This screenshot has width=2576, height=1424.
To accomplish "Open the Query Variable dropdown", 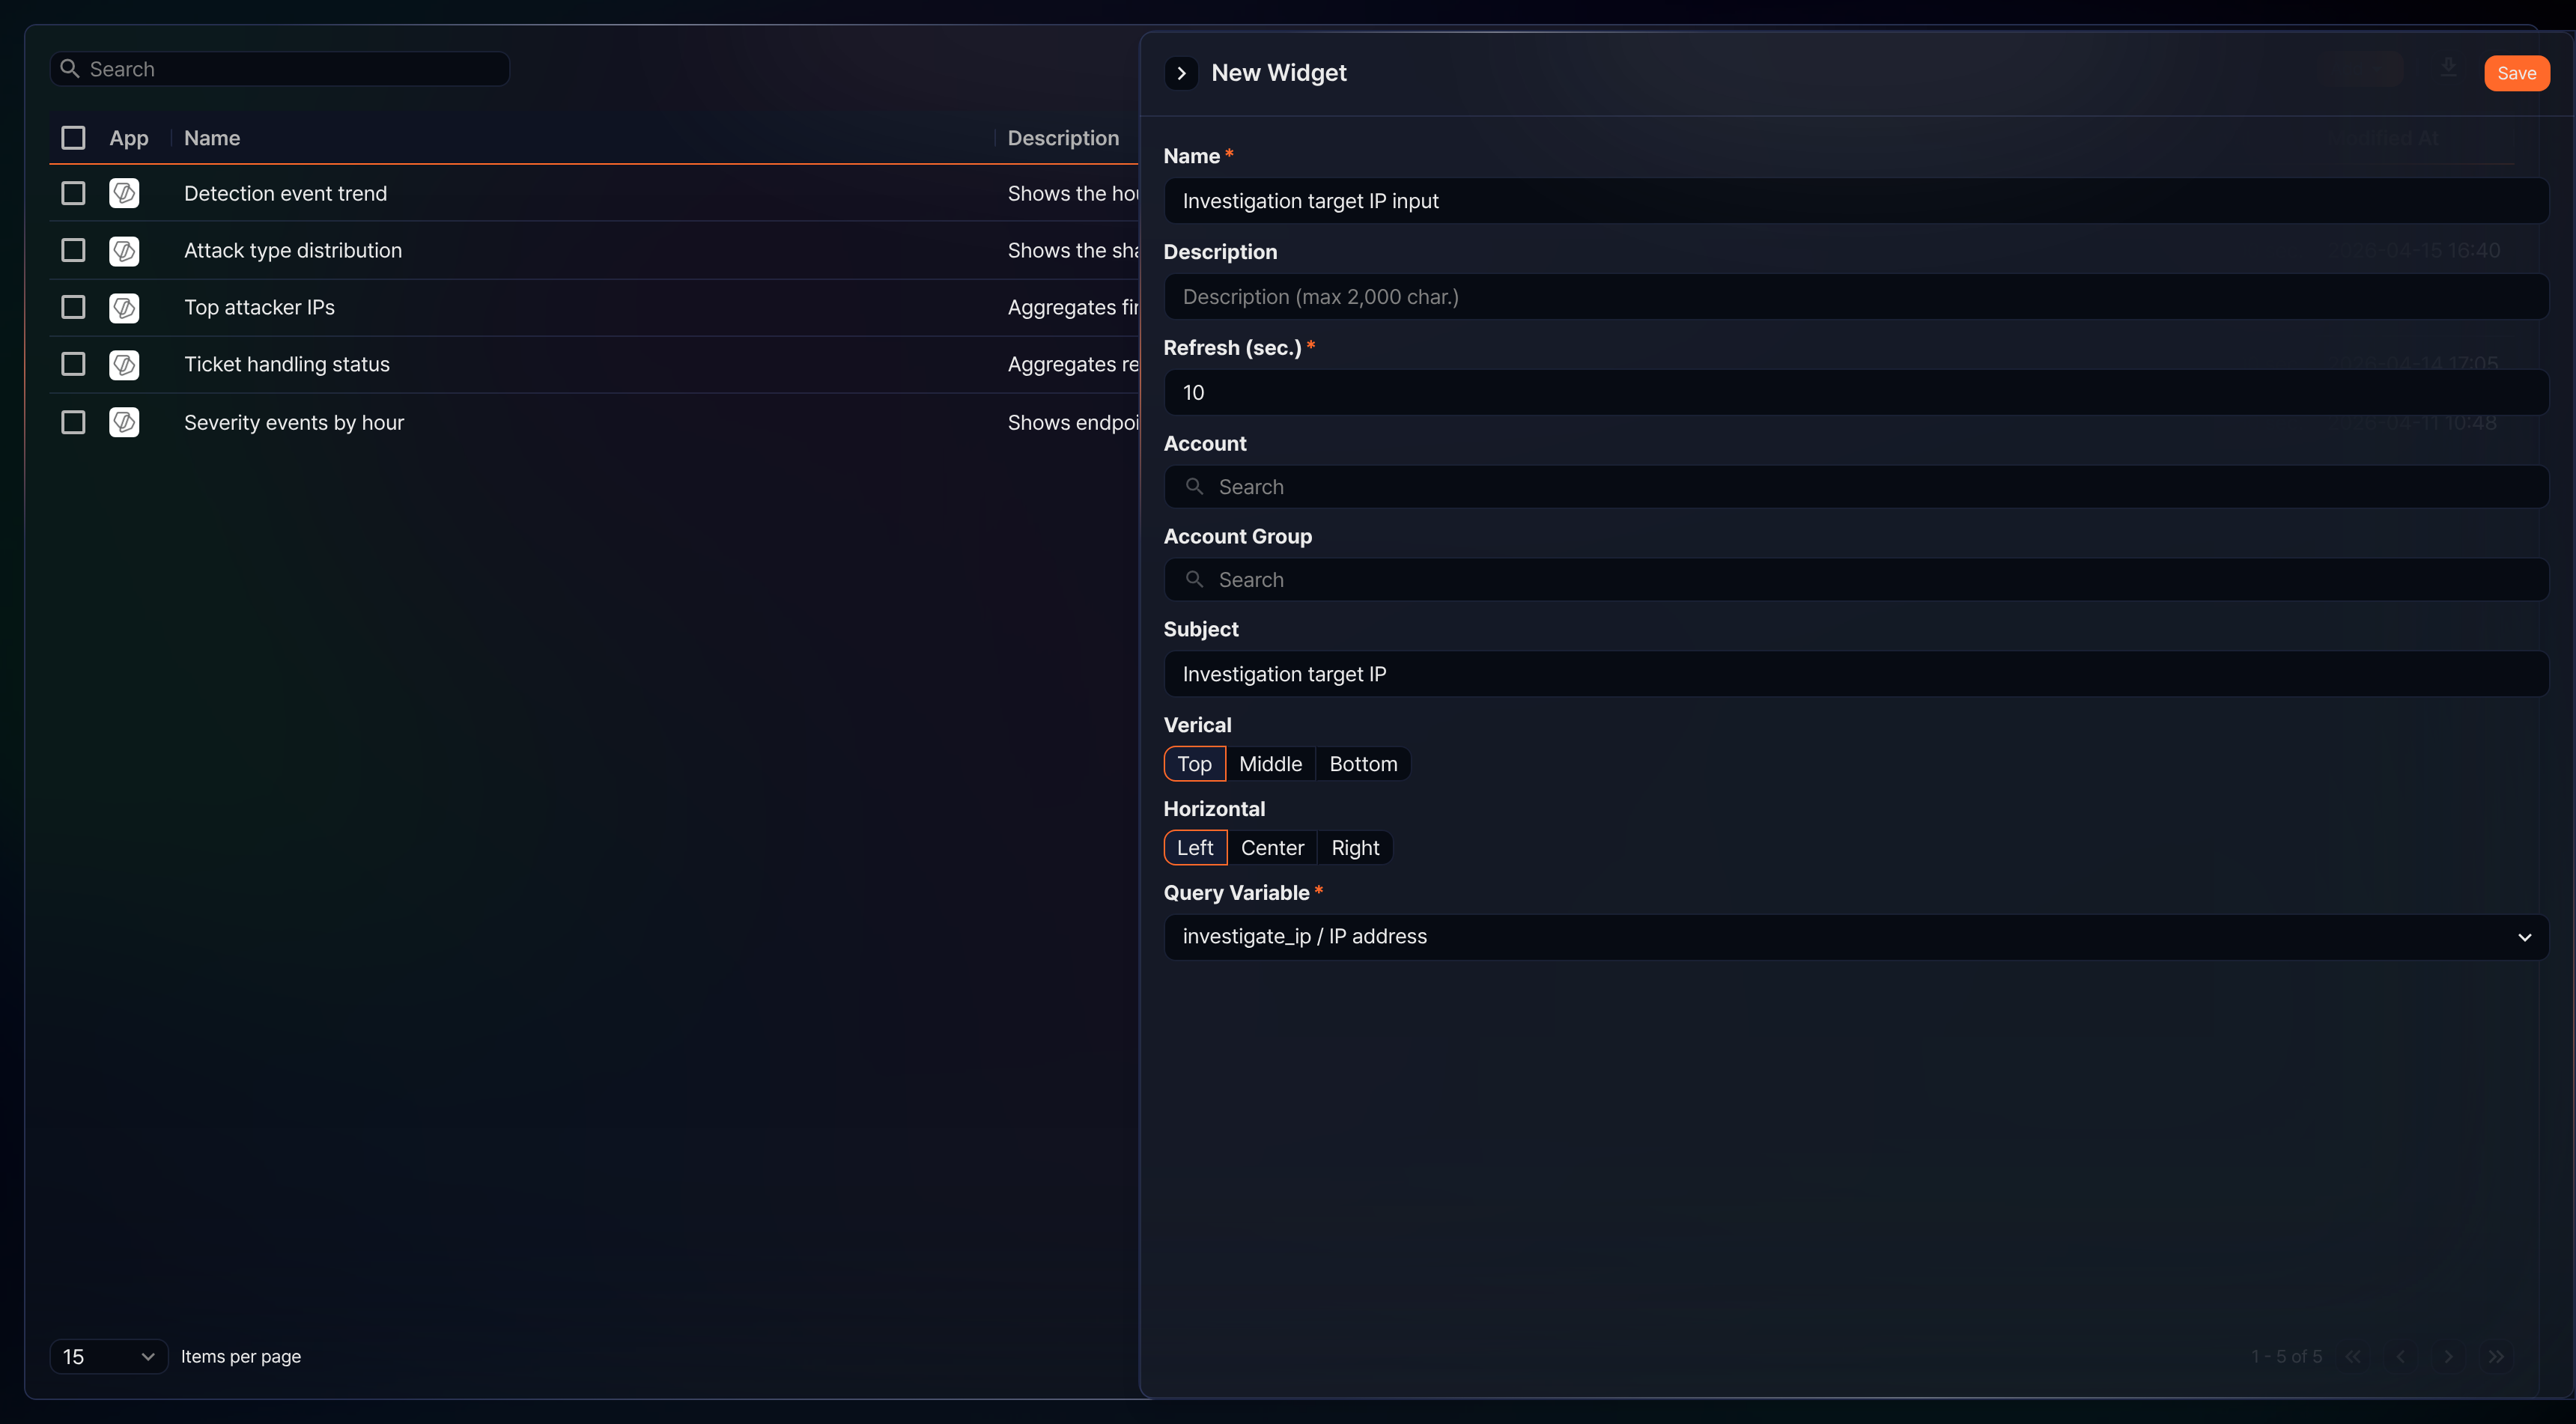I will [x=1856, y=937].
